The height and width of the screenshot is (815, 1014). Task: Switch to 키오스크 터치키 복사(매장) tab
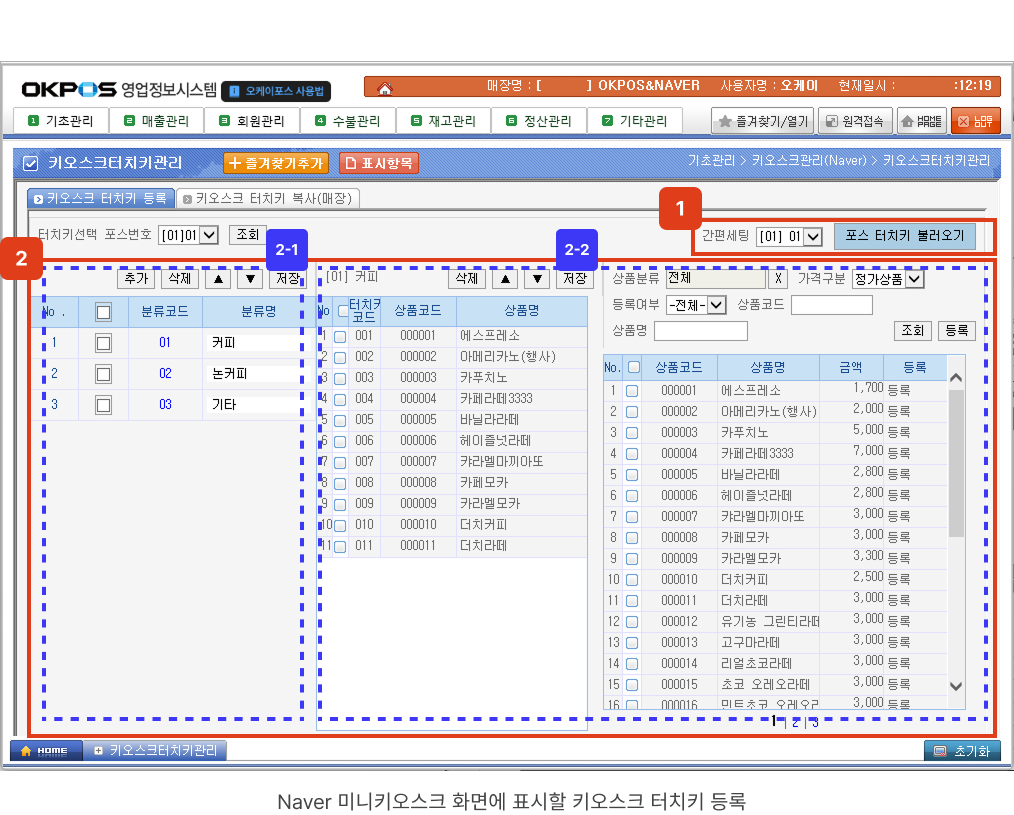266,198
